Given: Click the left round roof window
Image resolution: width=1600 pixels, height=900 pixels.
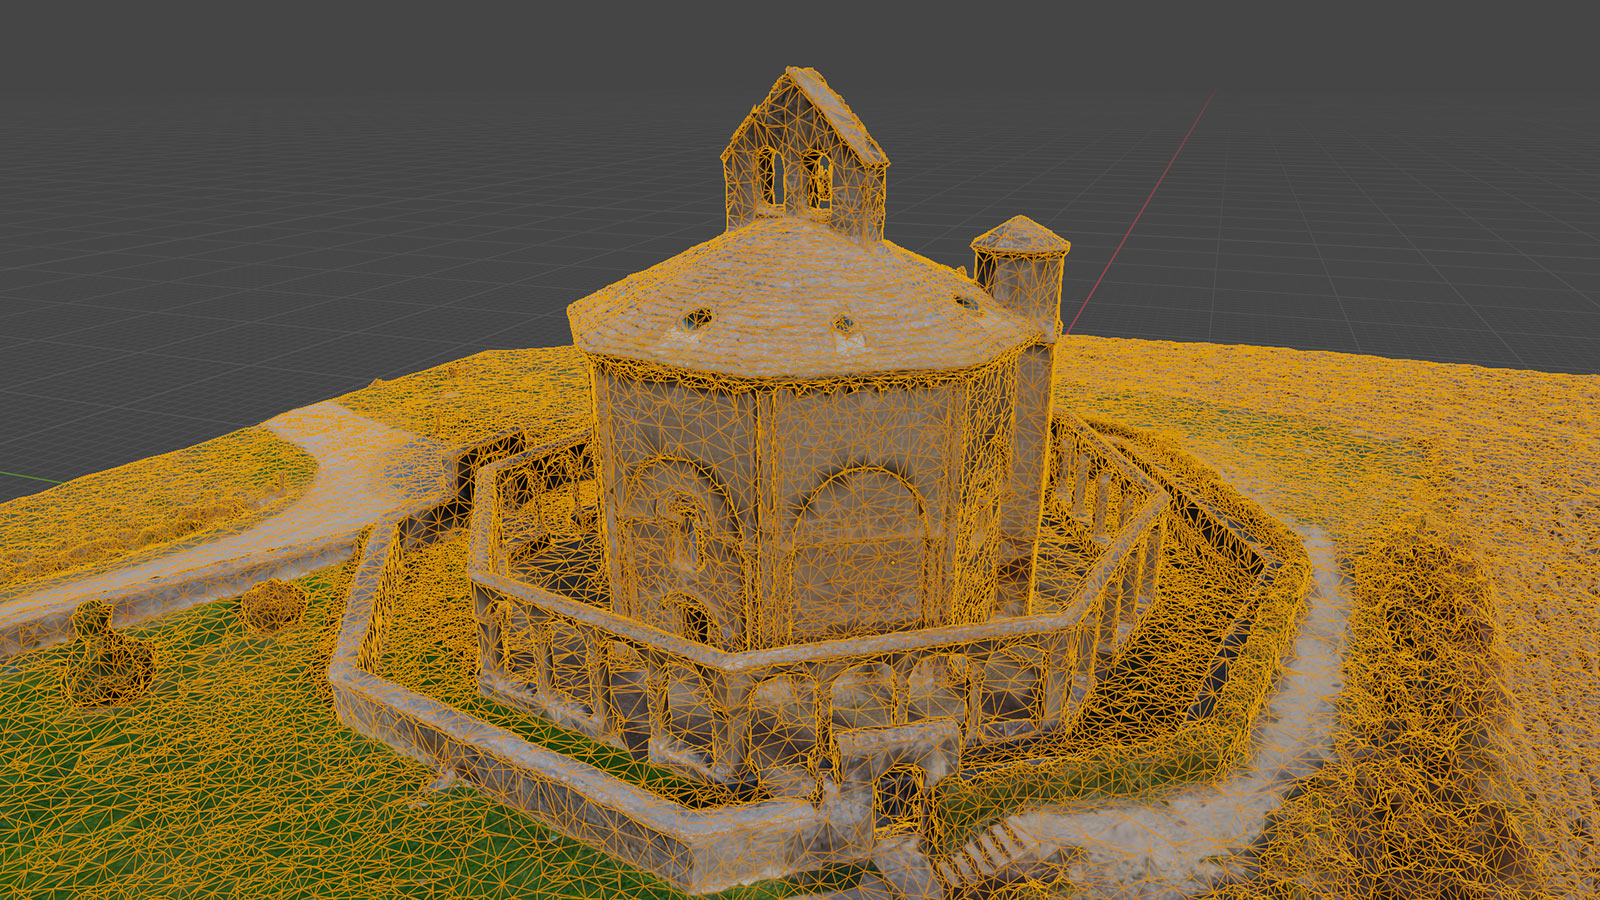Looking at the screenshot, I should [697, 319].
